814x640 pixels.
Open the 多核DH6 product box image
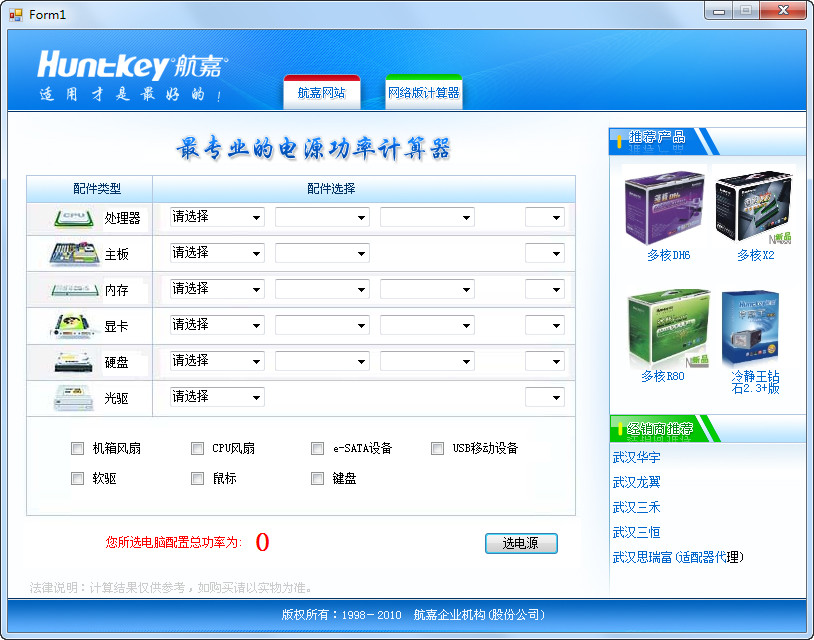tap(664, 207)
